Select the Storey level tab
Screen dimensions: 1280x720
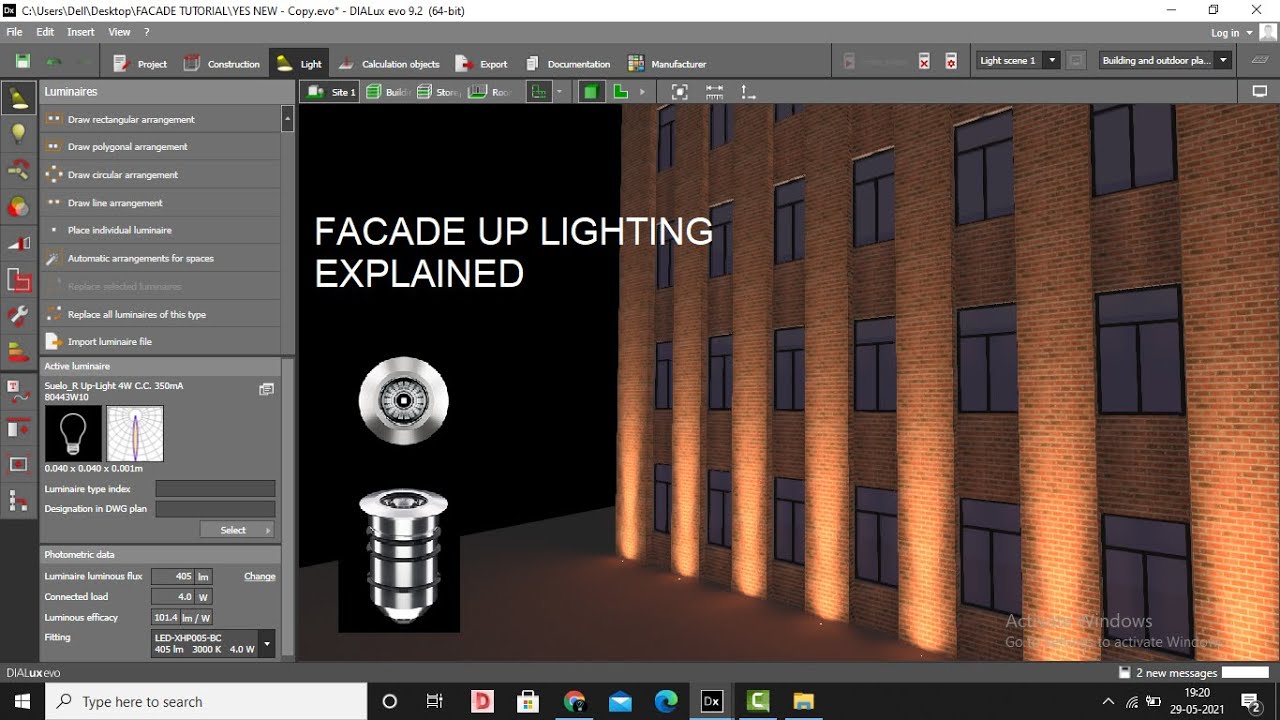438,92
